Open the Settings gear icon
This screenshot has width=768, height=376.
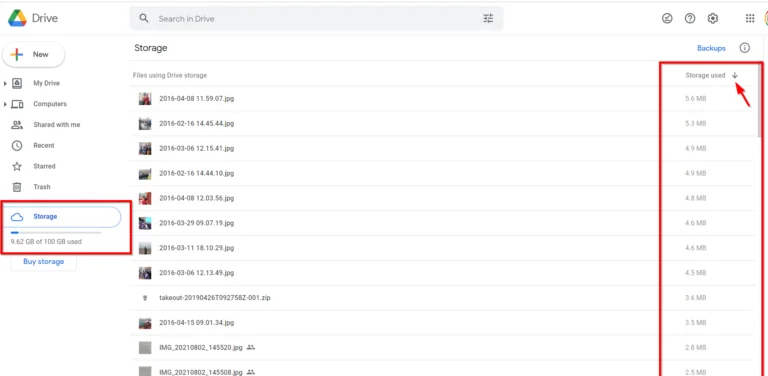[x=713, y=19]
